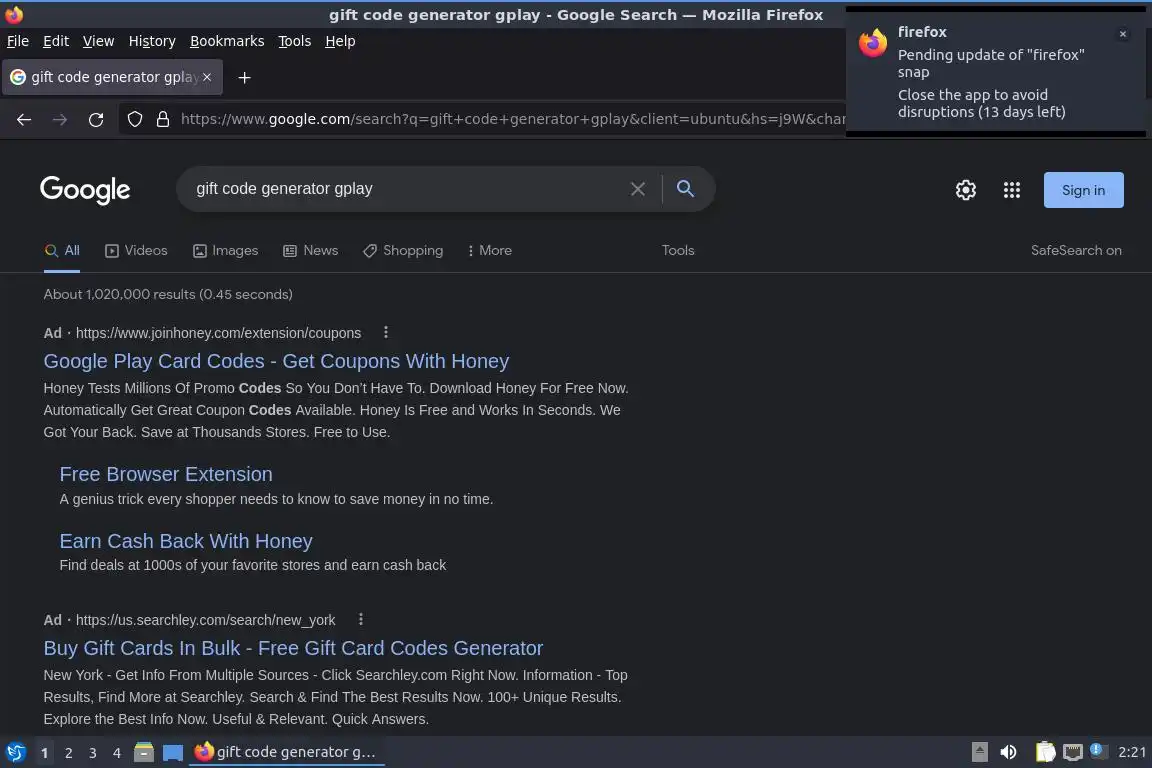Dismiss the firefox snap notification

(1123, 34)
